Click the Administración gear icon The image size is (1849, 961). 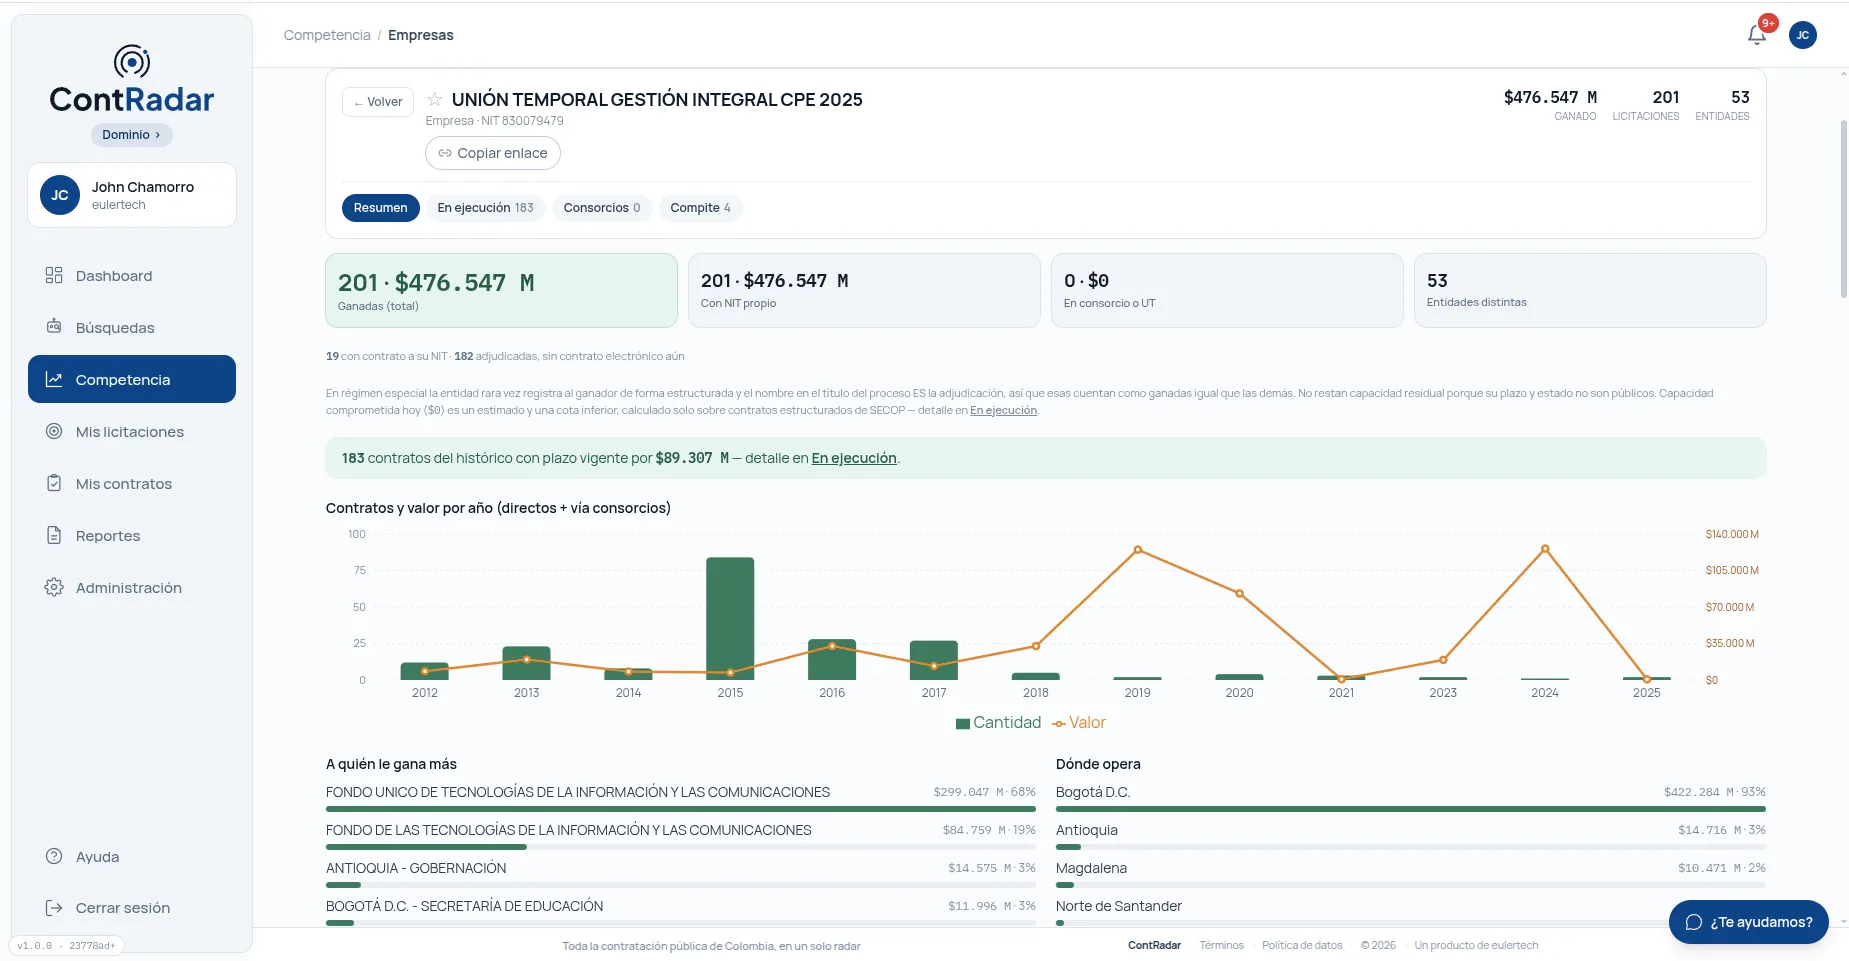point(54,587)
